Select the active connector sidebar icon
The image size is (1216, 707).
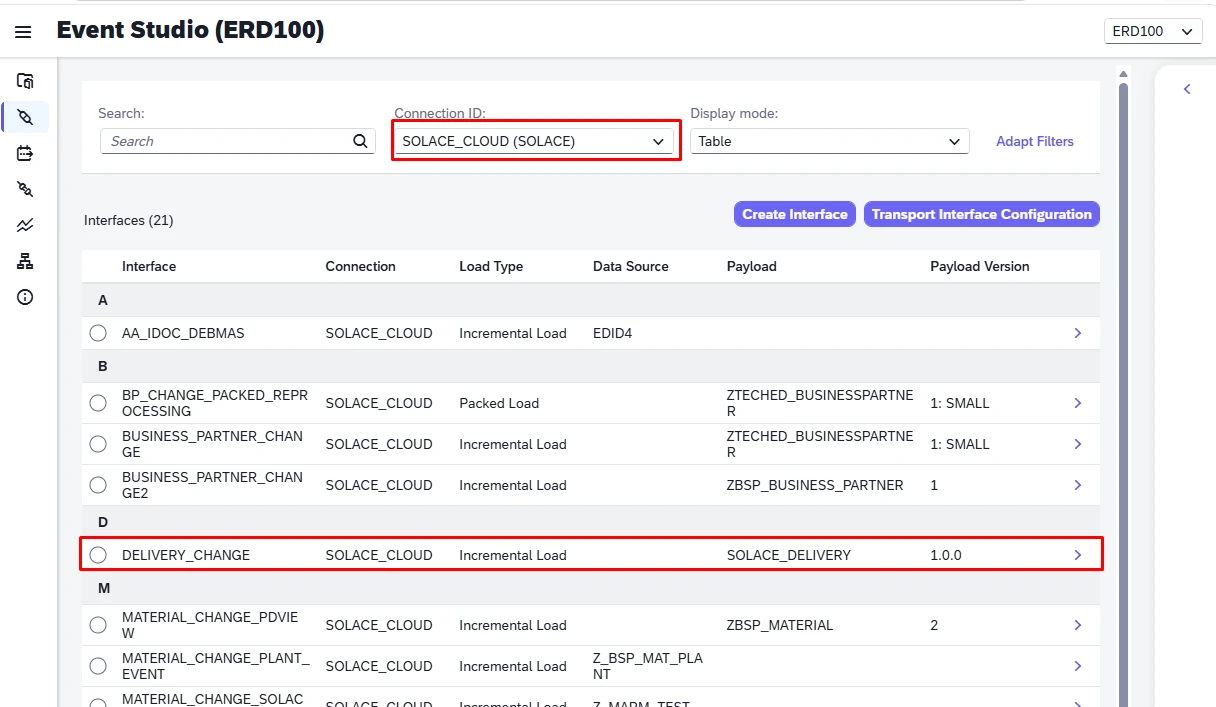pyautogui.click(x=25, y=117)
